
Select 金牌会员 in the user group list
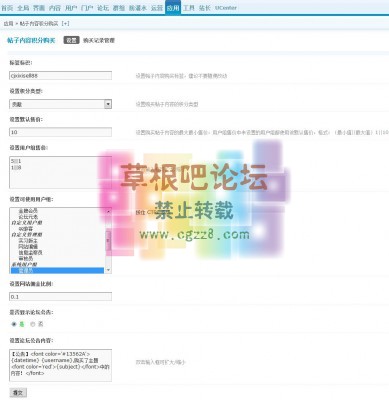pyautogui.click(x=28, y=211)
